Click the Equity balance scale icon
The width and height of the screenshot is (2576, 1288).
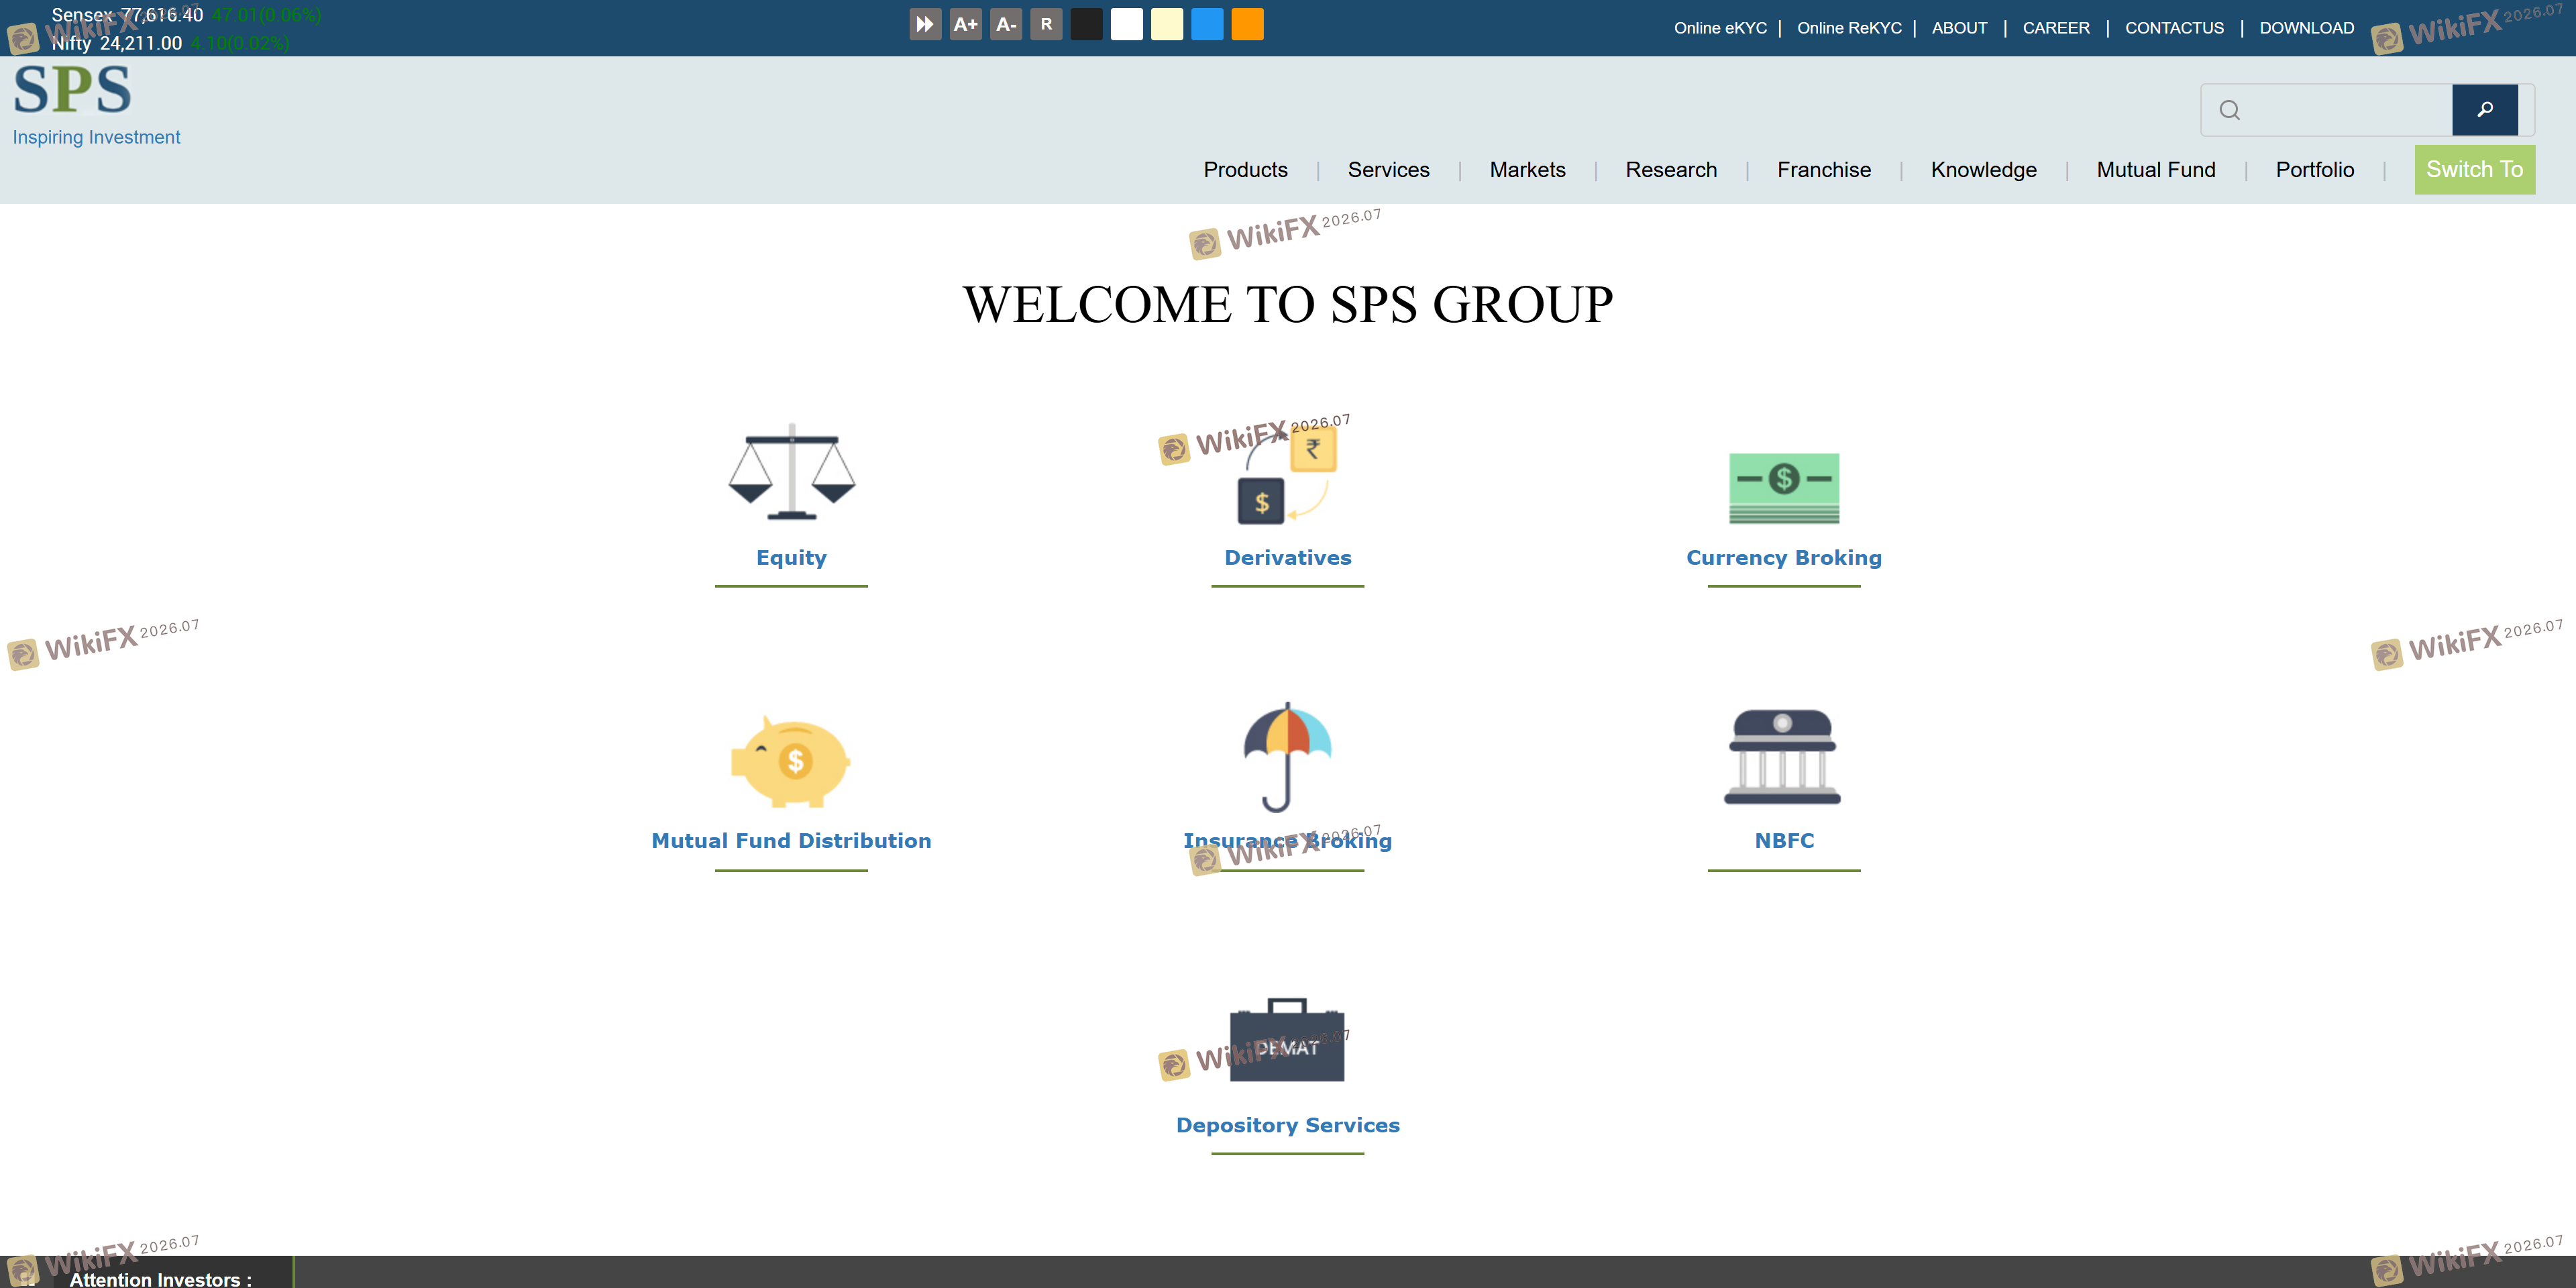[791, 471]
